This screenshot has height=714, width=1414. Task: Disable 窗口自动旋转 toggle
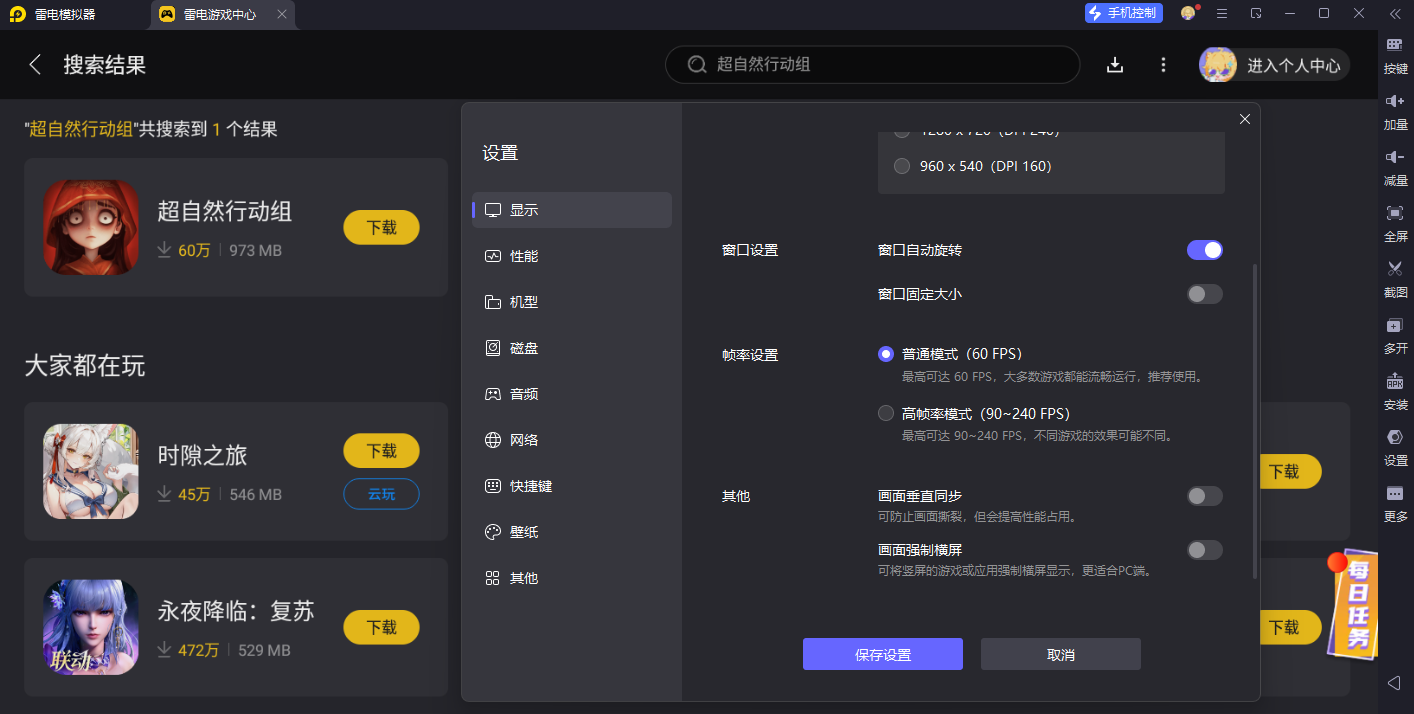click(x=1204, y=249)
